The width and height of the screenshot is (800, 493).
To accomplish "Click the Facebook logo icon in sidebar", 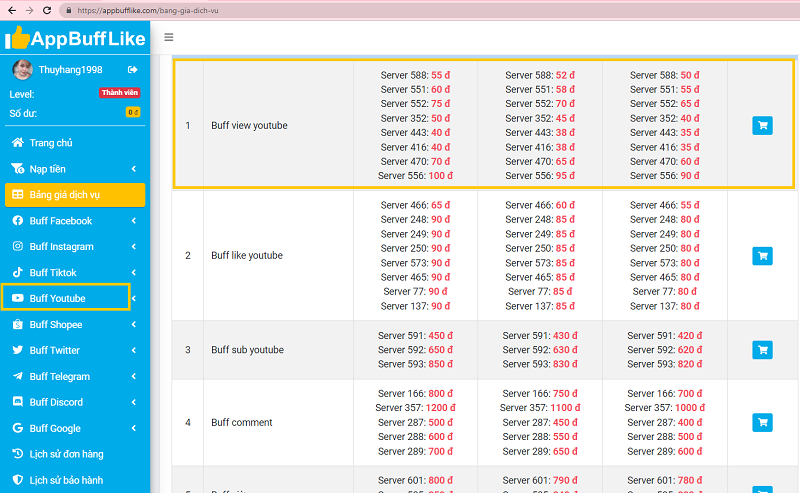I will [x=18, y=220].
